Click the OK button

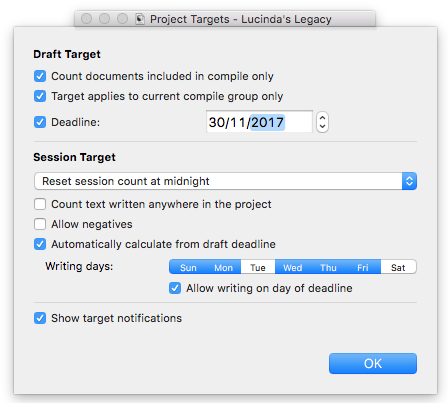click(373, 363)
